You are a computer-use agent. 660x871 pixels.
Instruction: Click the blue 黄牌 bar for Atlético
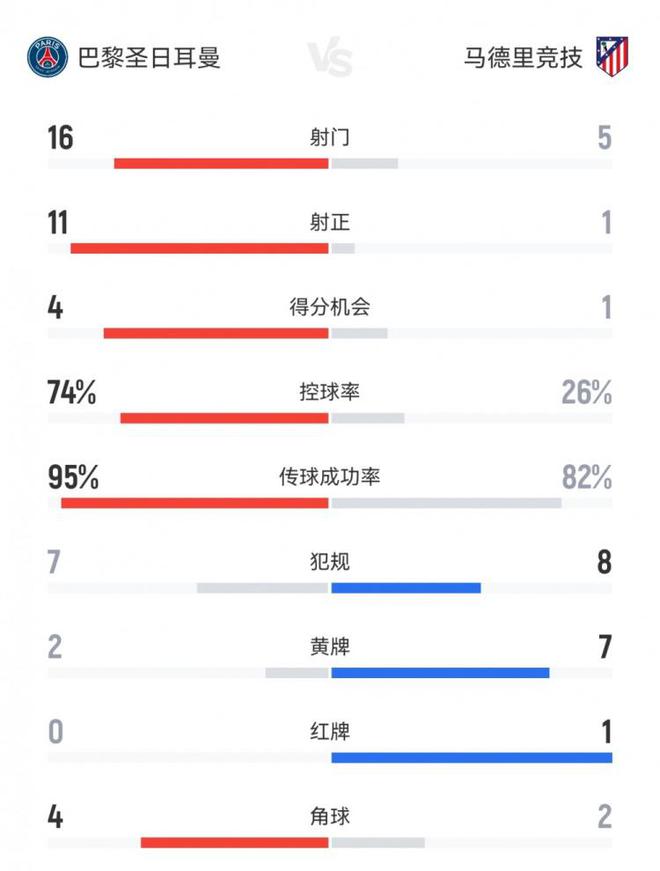pos(440,673)
